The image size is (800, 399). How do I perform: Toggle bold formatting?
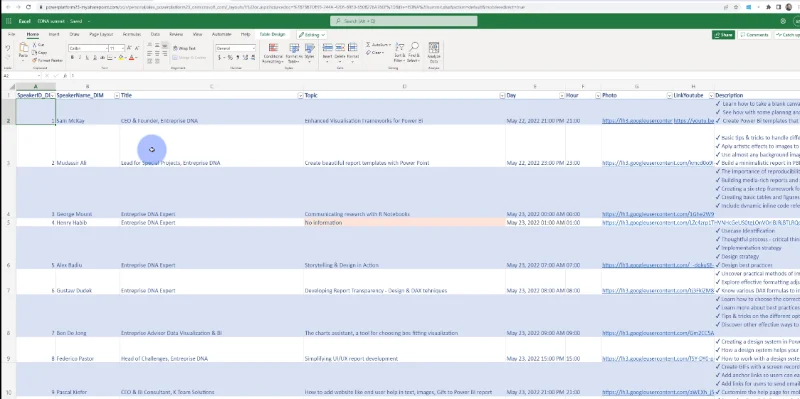pos(72,58)
